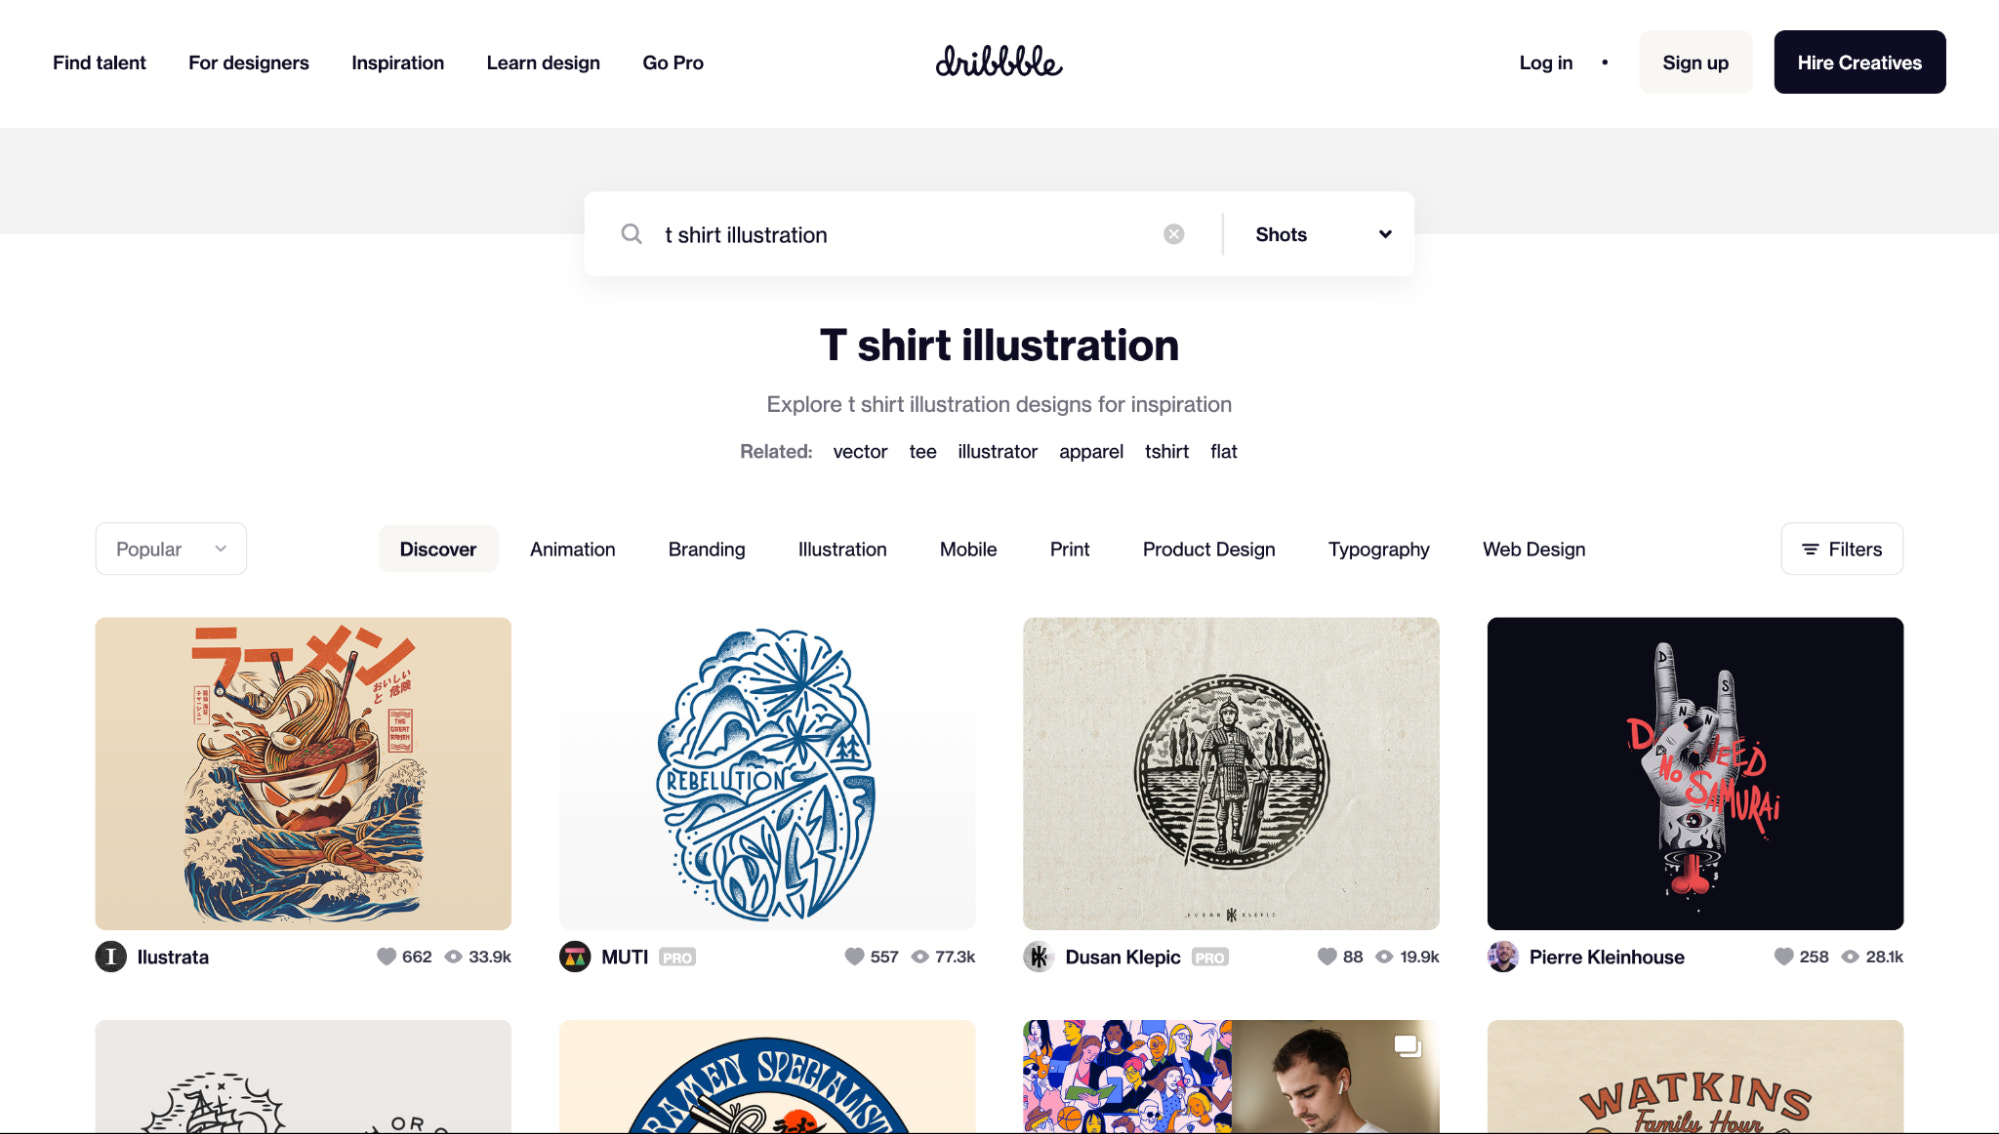
Task: Click the Hire Creatives button
Action: [x=1860, y=62]
